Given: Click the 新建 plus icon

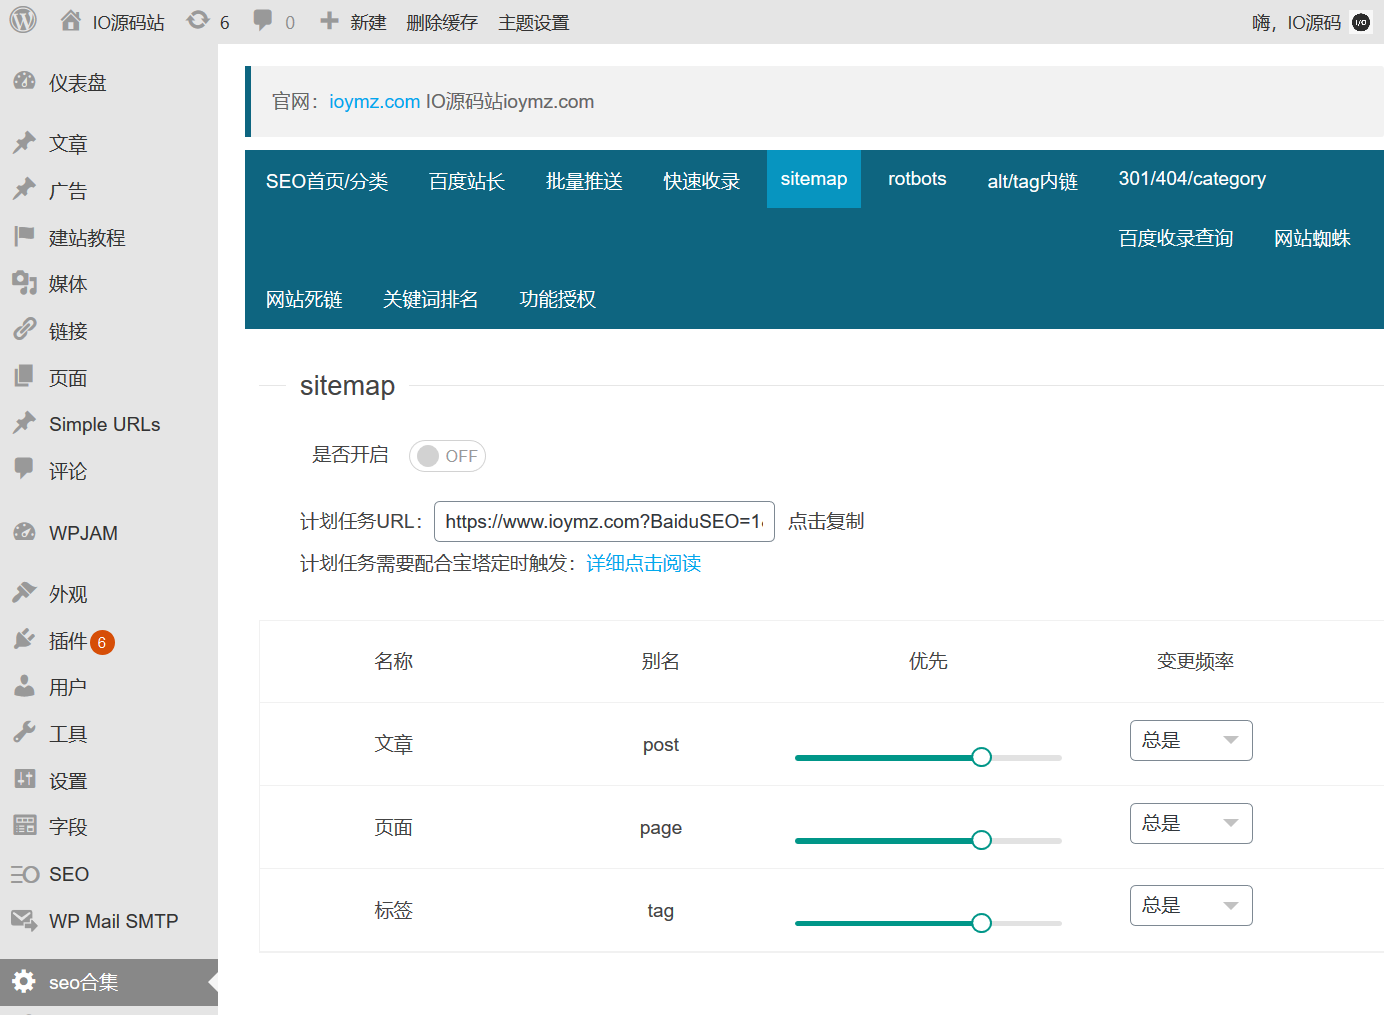Looking at the screenshot, I should click(329, 21).
